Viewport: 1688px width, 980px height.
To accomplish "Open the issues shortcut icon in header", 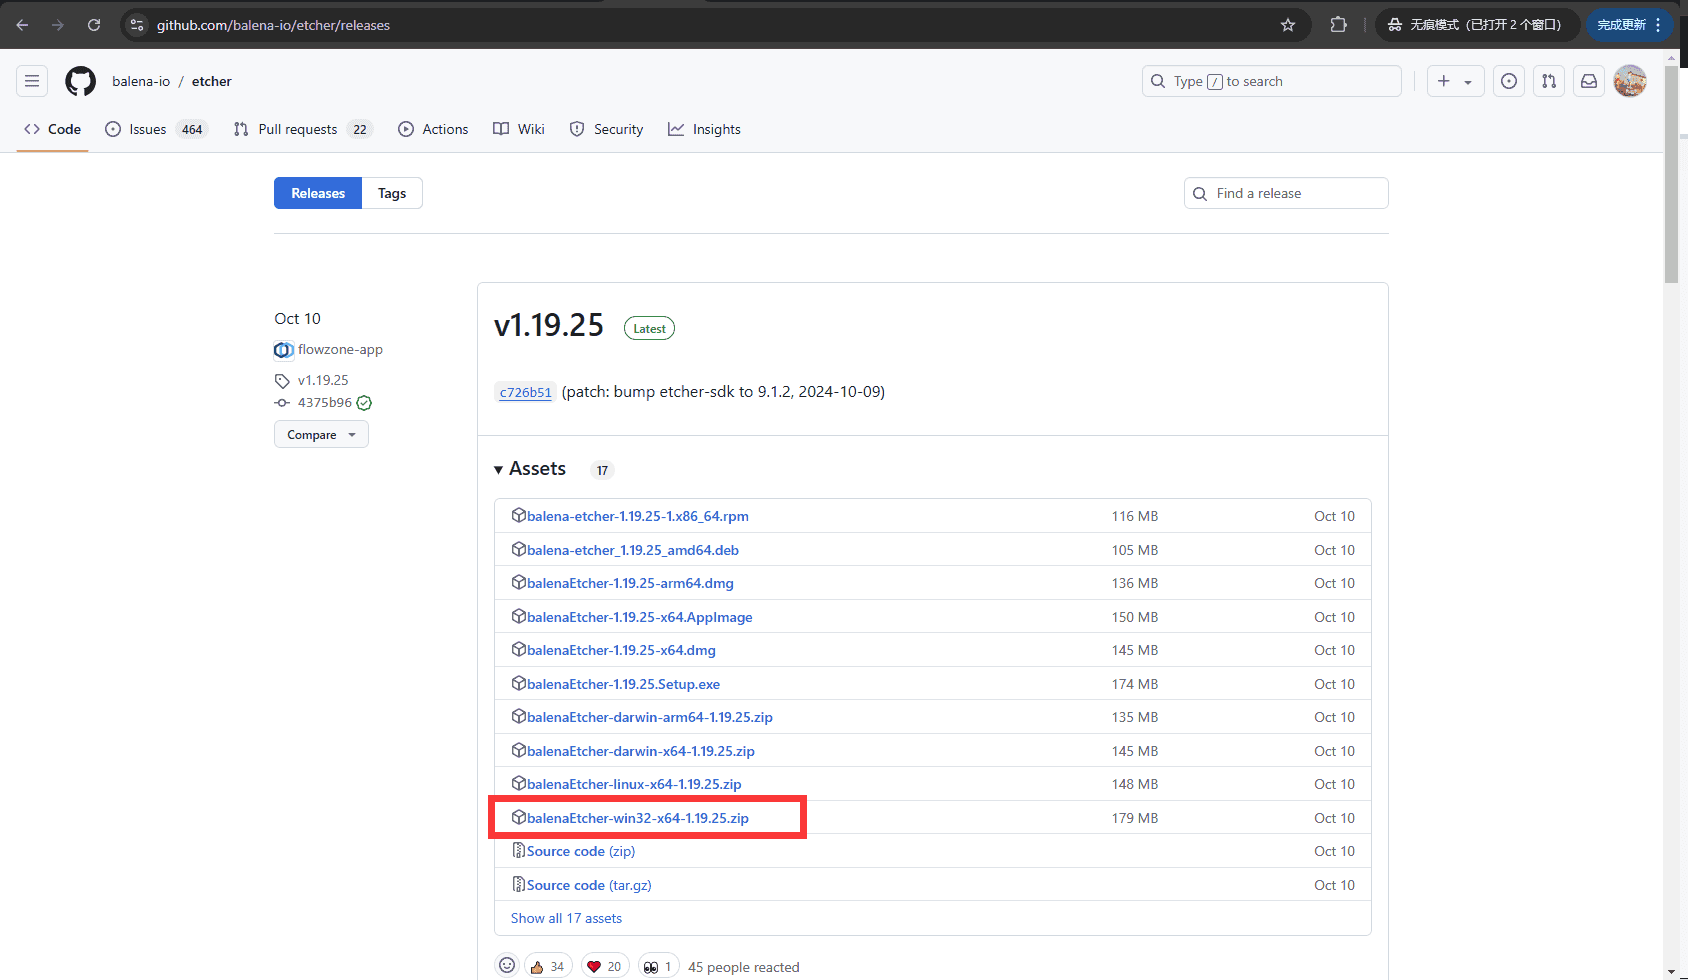I will pos(1509,81).
